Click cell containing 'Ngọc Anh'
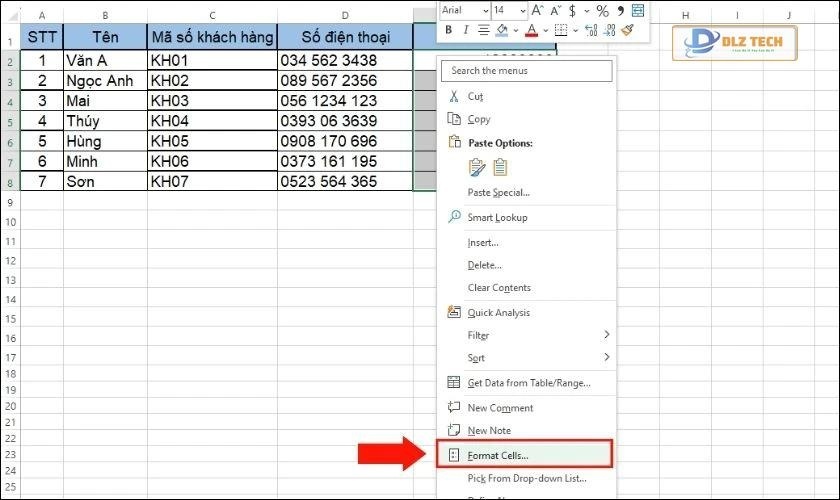The width and height of the screenshot is (840, 500). [x=105, y=80]
